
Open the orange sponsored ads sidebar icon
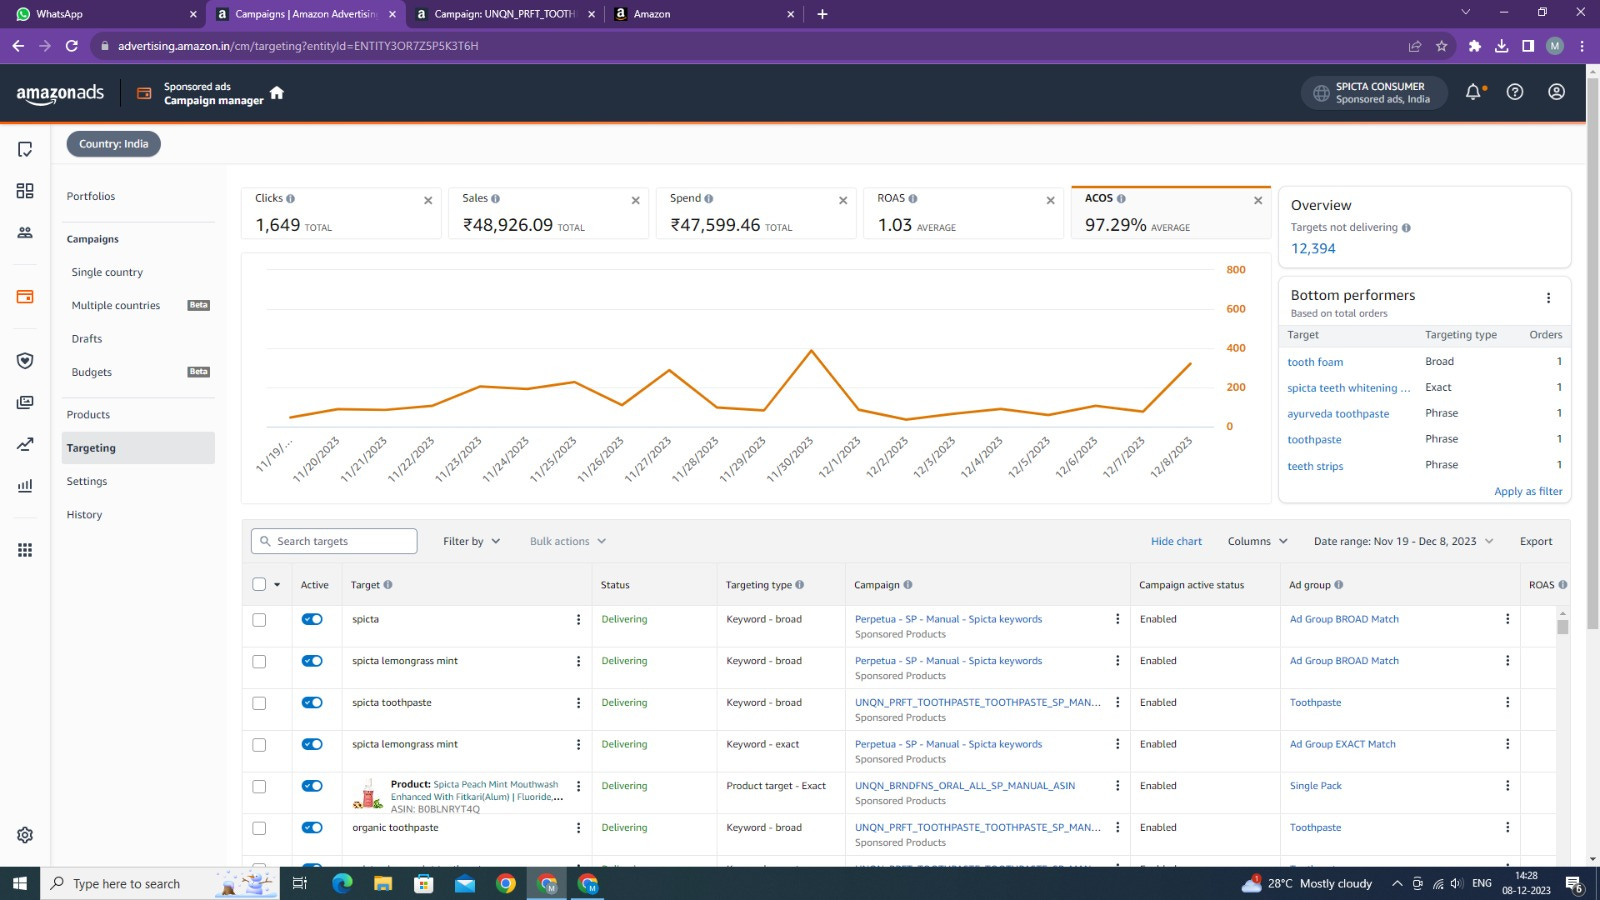(25, 297)
